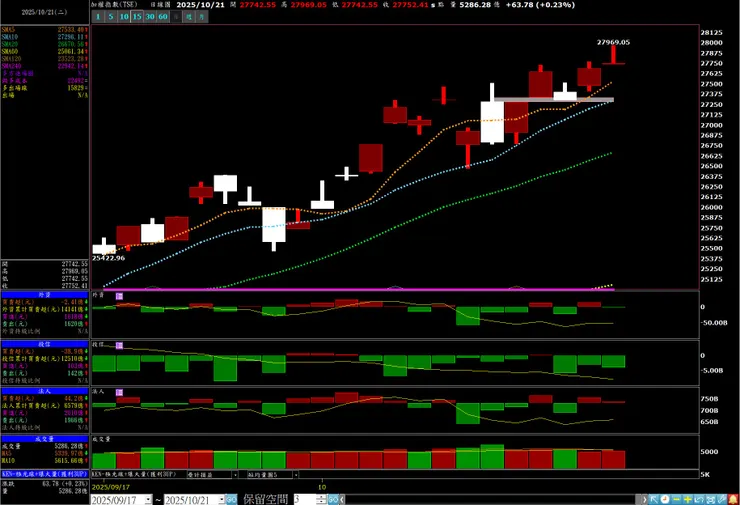Open the 法人 blue header tab
The width and height of the screenshot is (740, 505).
click(x=45, y=391)
